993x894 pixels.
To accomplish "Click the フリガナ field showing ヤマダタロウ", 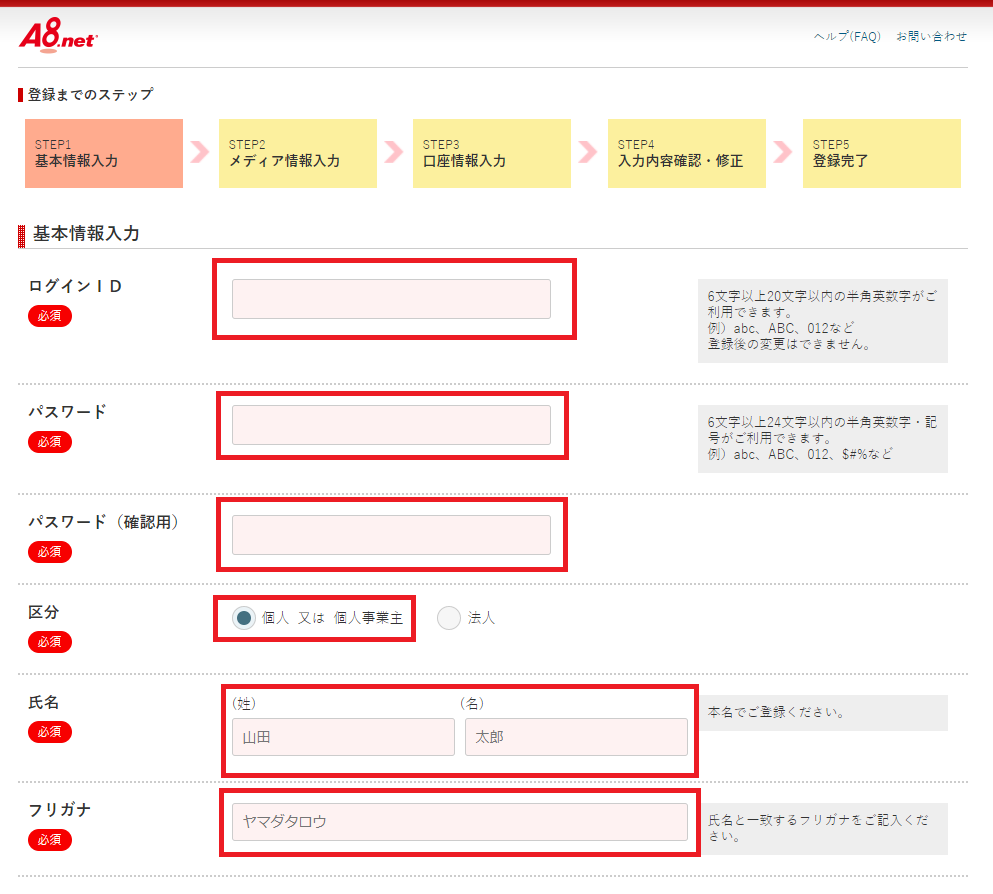I will pos(460,822).
